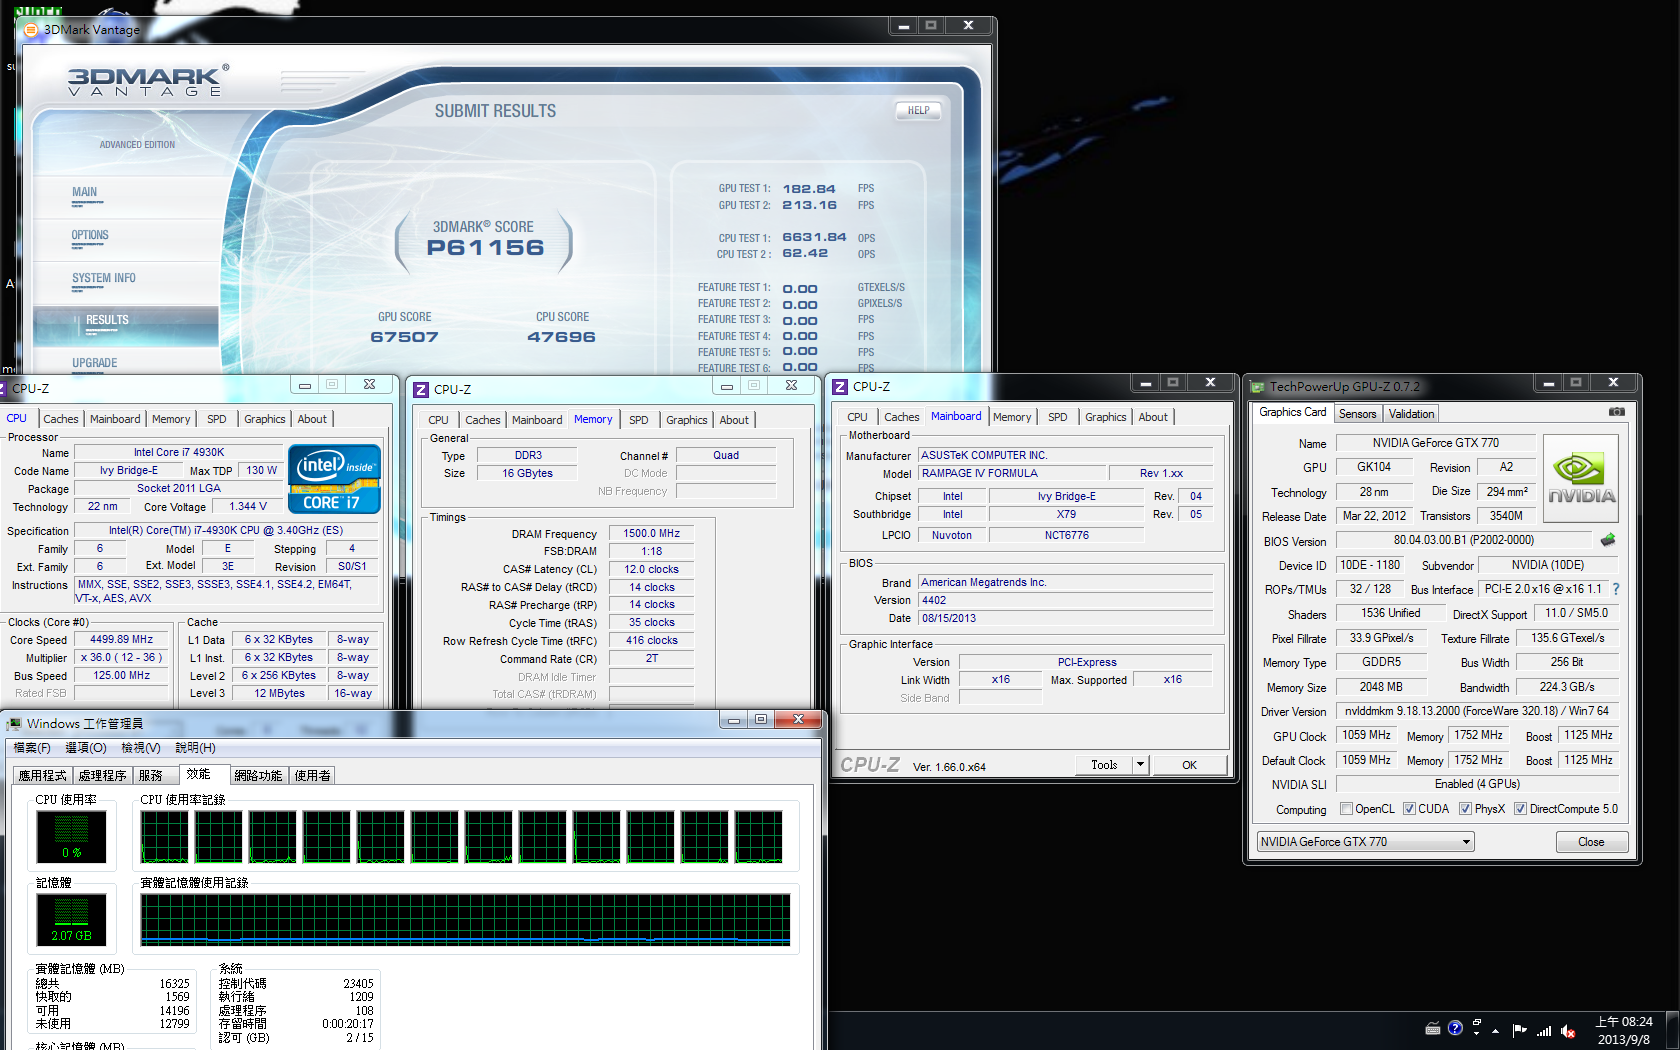Screen dimensions: 1680x1050
Task: Click the Close button in GPU-Z
Action: click(1591, 842)
